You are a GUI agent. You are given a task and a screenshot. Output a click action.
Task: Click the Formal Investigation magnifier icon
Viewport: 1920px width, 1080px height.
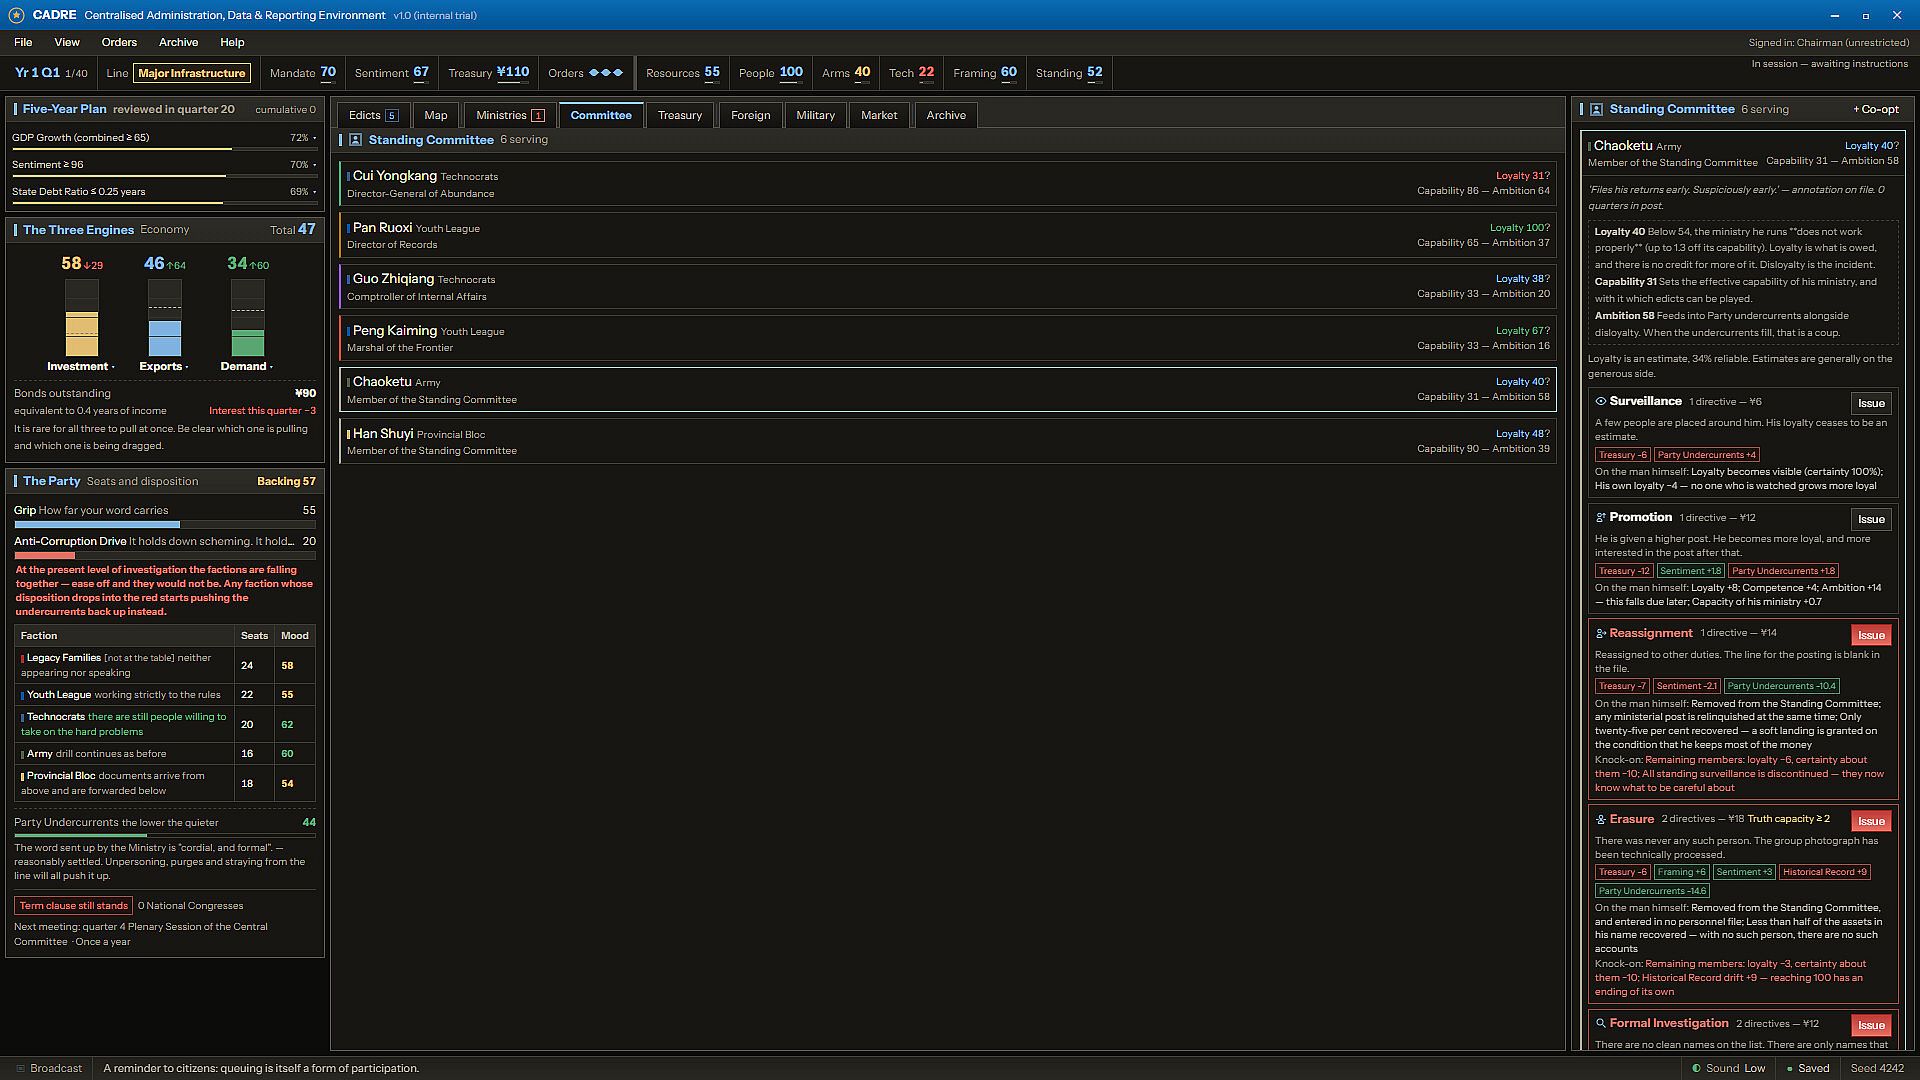[1600, 1024]
